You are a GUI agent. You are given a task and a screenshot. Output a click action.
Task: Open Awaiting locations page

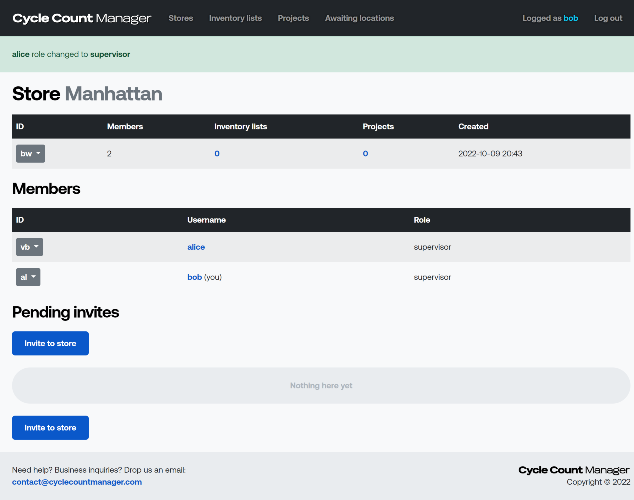pos(359,18)
